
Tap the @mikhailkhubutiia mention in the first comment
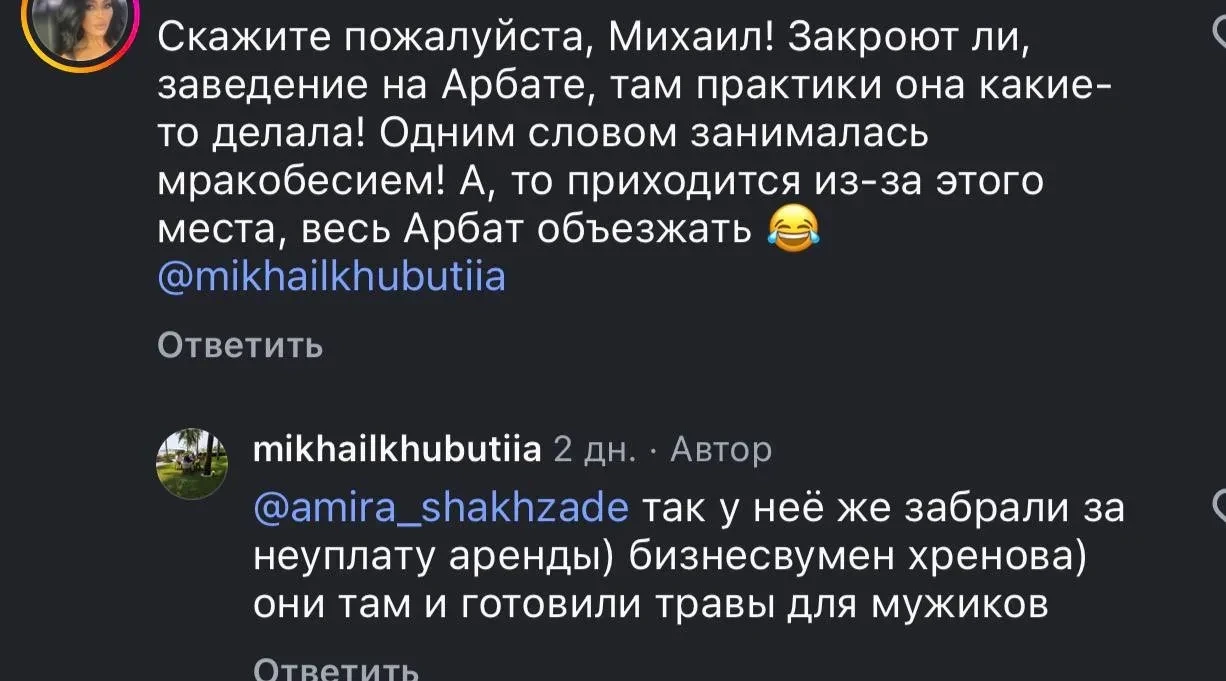[x=332, y=276]
